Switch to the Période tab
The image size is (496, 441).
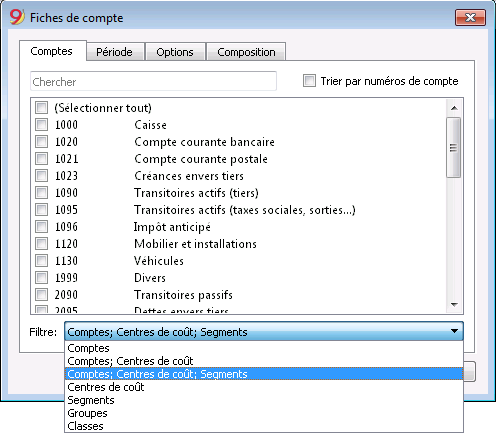tap(115, 52)
